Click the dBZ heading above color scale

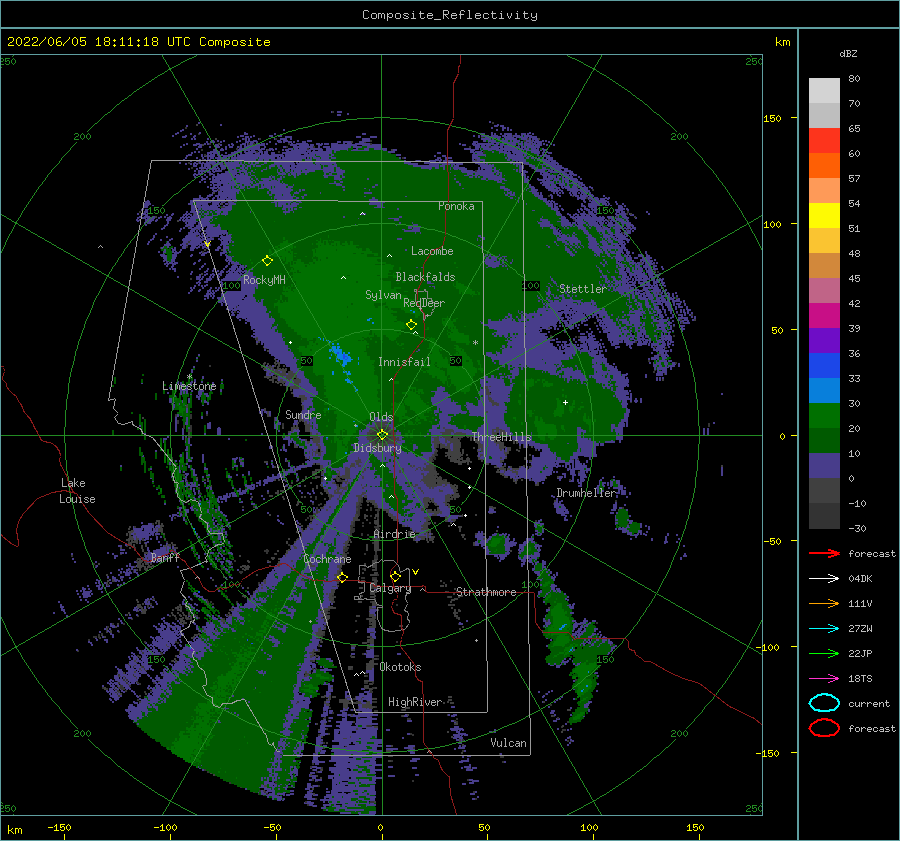pos(848,53)
